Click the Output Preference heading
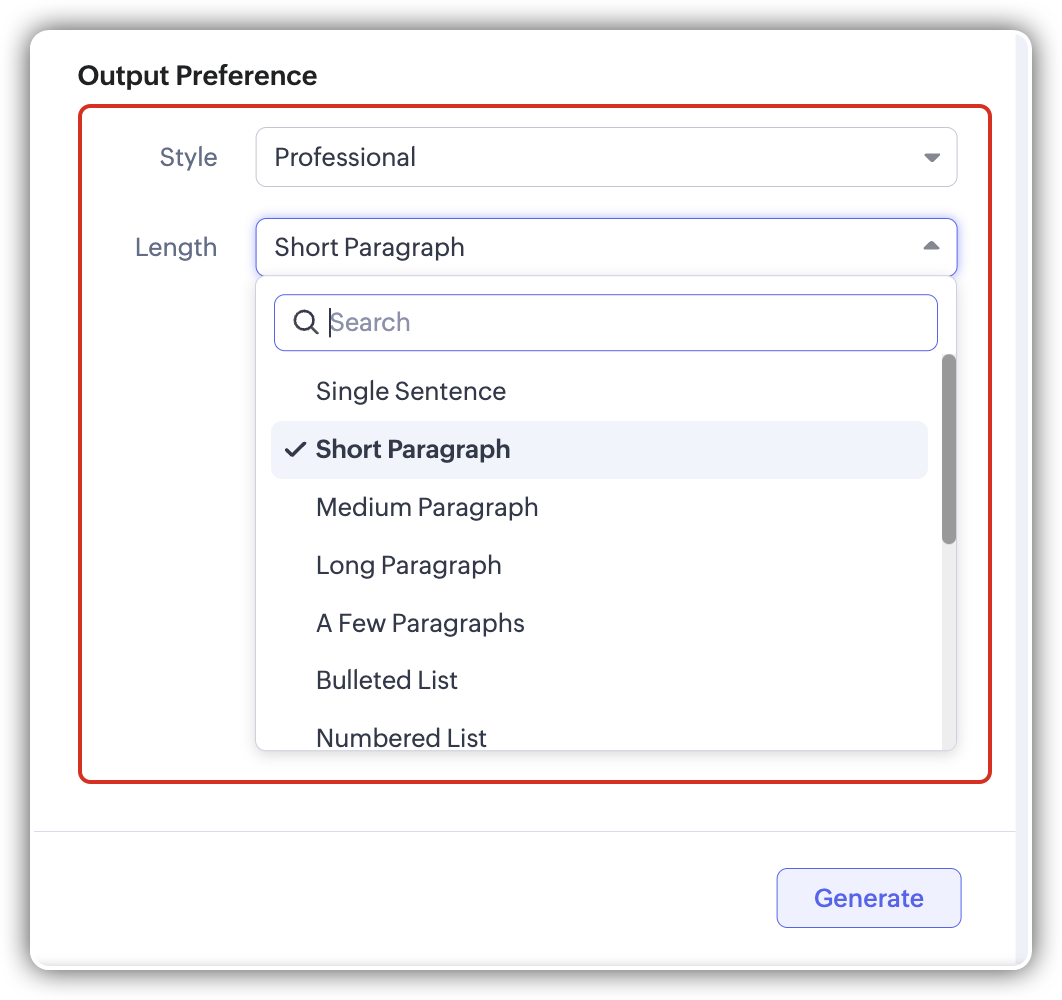 [x=197, y=75]
